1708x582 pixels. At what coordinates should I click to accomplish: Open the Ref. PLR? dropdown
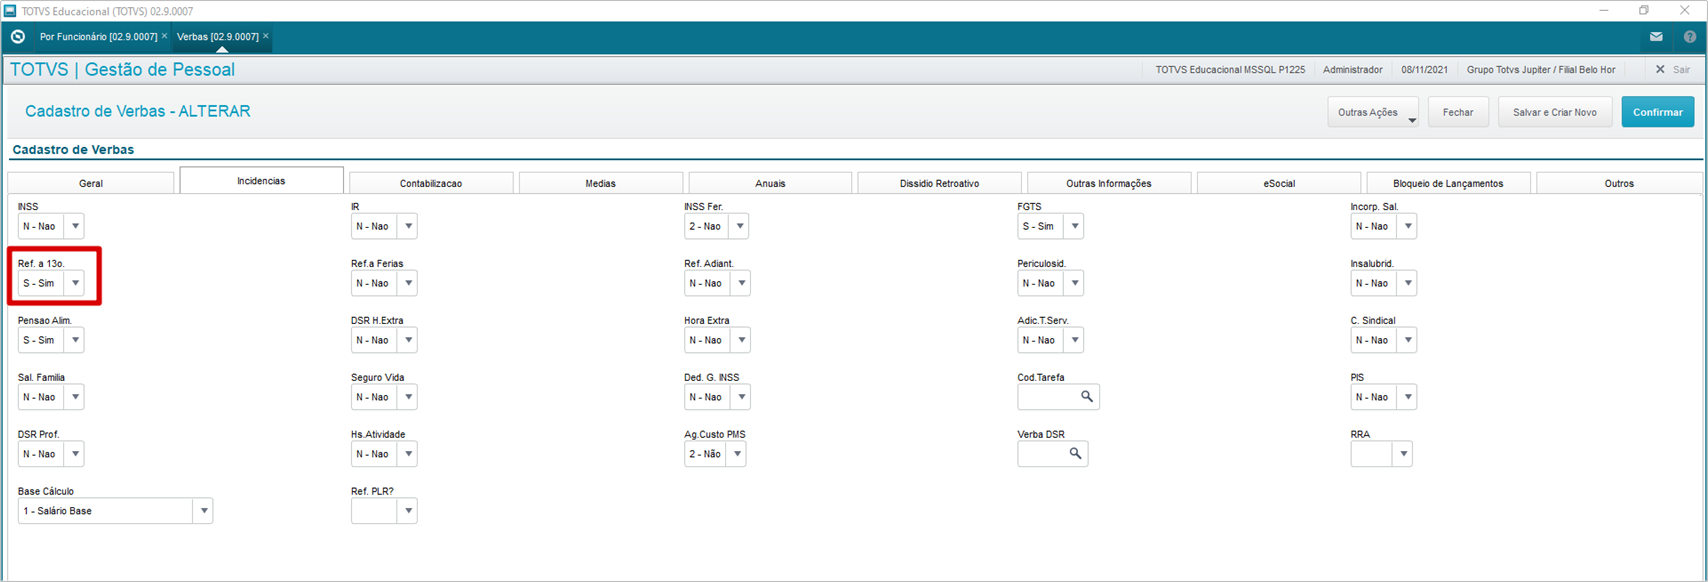click(384, 511)
